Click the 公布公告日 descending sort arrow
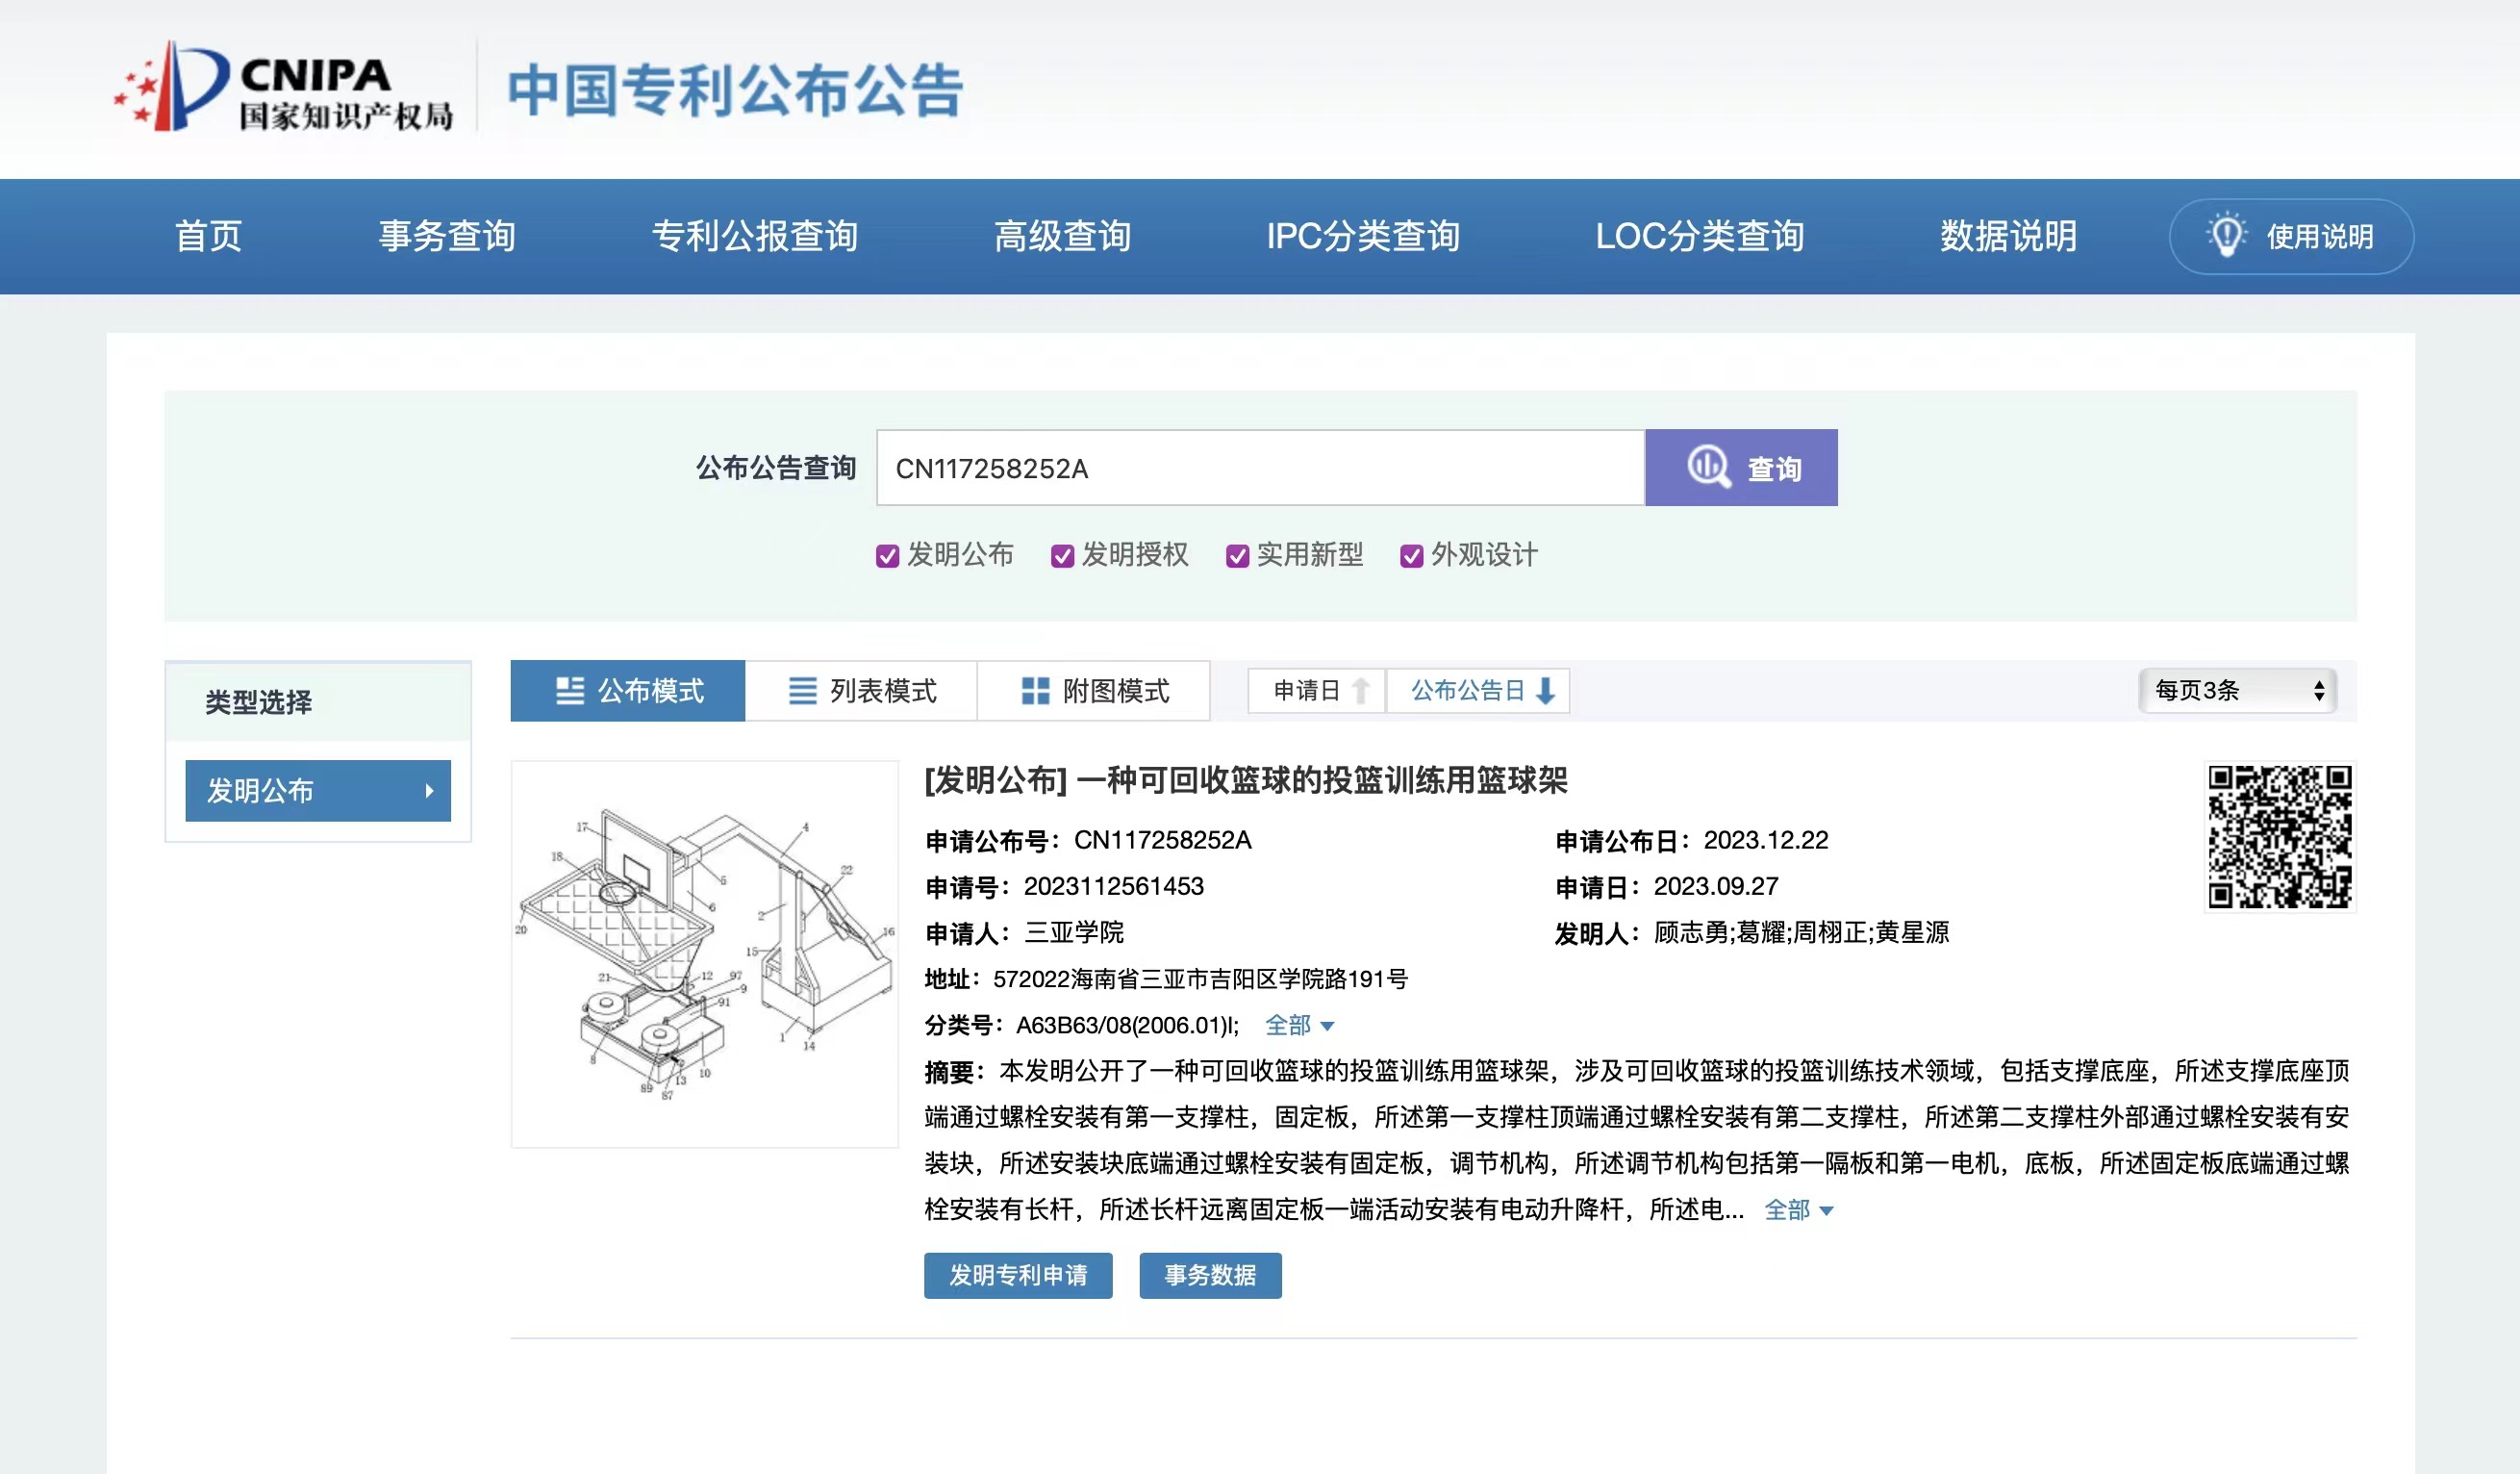 pyautogui.click(x=1545, y=691)
